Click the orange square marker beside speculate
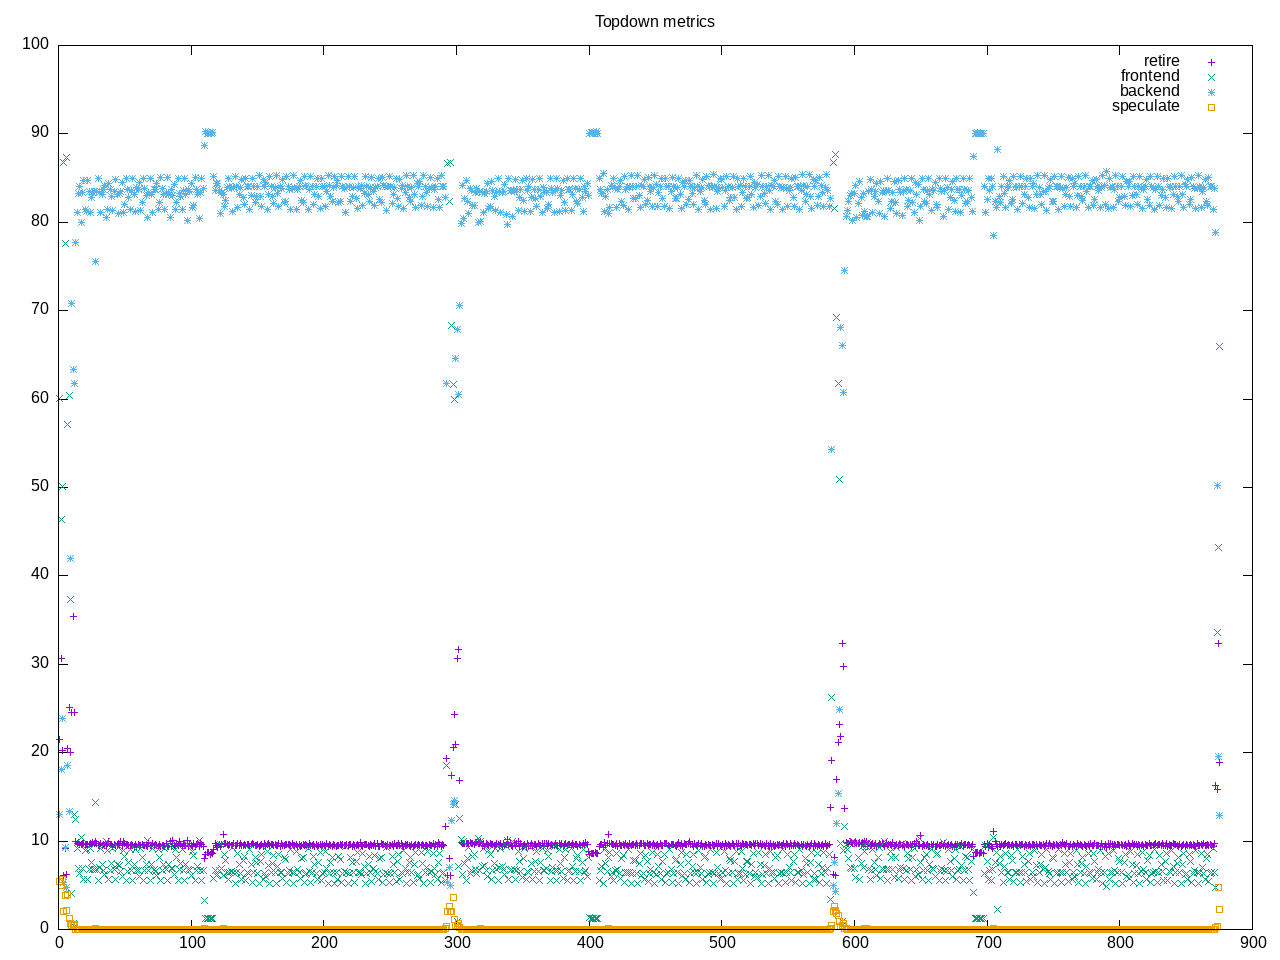The width and height of the screenshot is (1280, 960). point(1210,107)
